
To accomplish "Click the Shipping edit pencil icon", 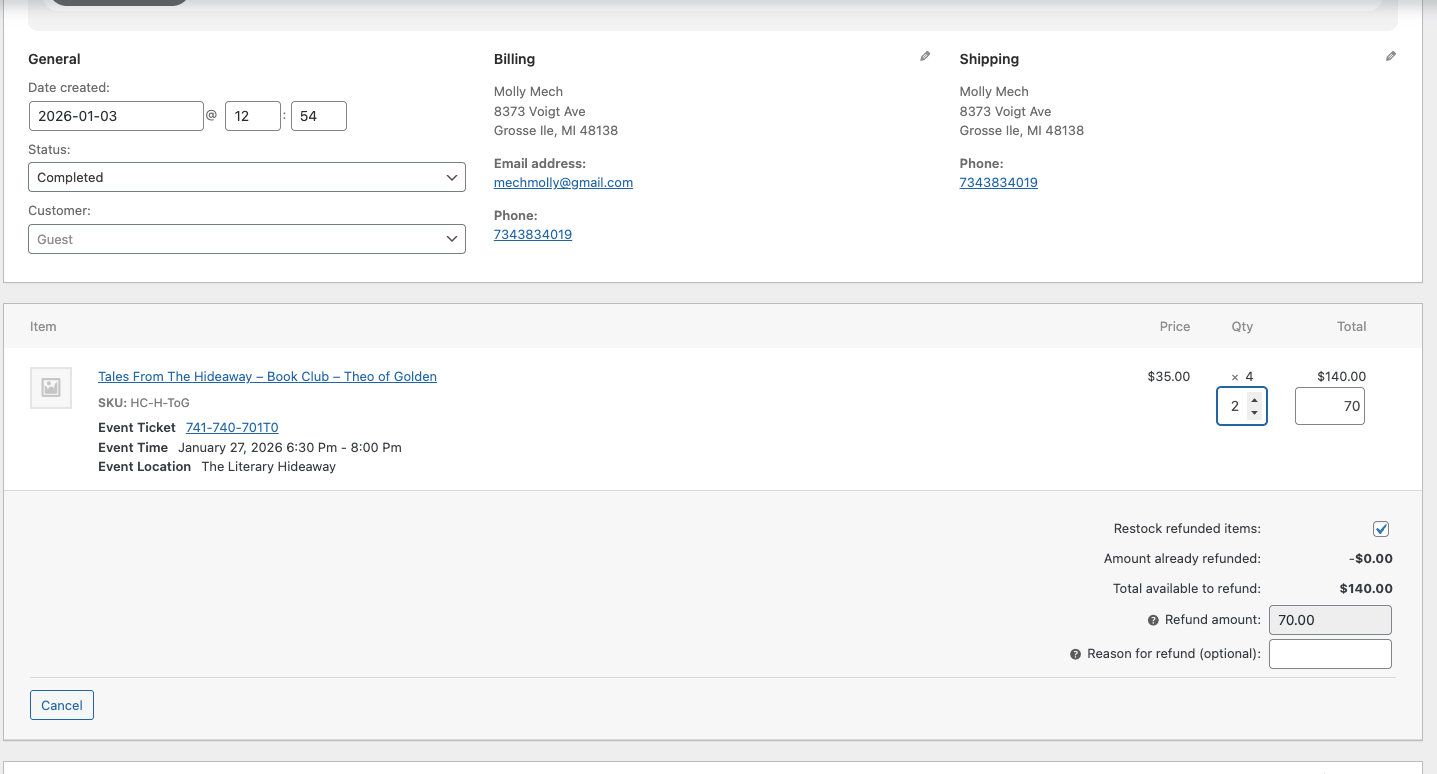I will point(1390,57).
